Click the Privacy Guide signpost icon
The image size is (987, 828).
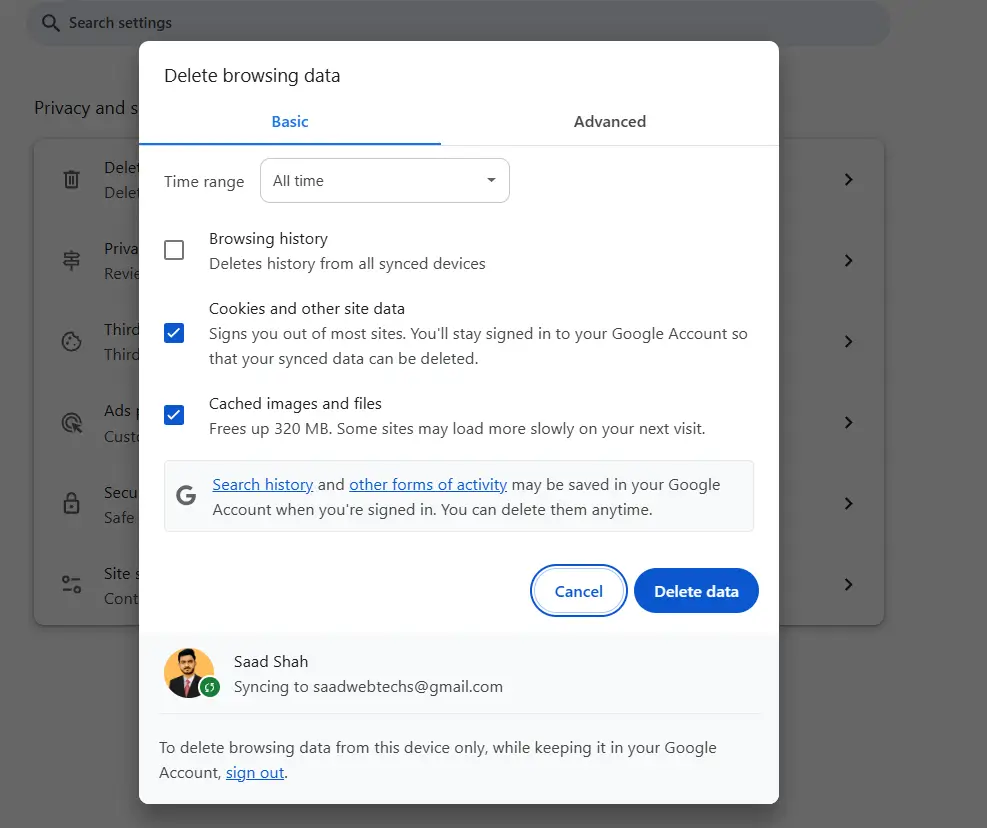click(72, 261)
